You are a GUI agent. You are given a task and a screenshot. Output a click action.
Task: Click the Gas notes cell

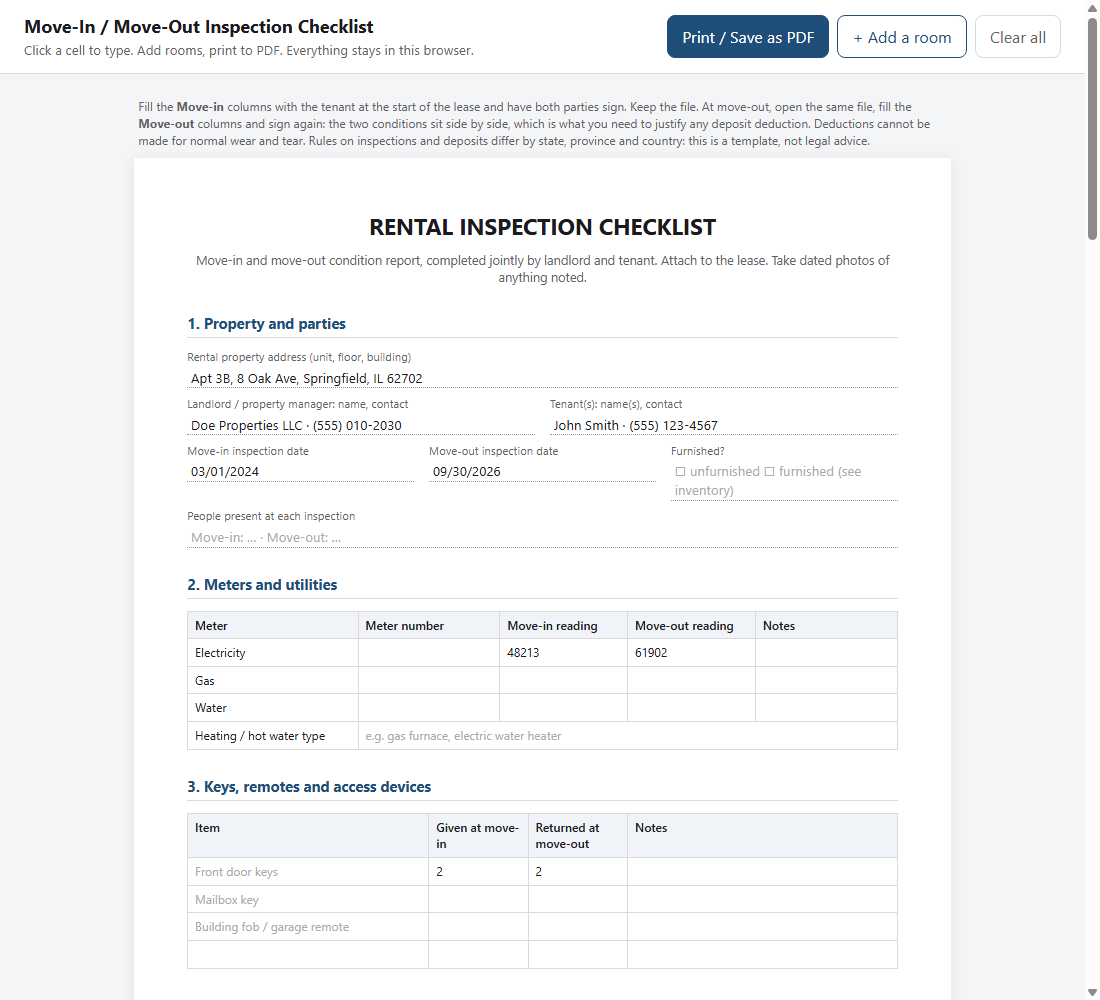point(826,680)
